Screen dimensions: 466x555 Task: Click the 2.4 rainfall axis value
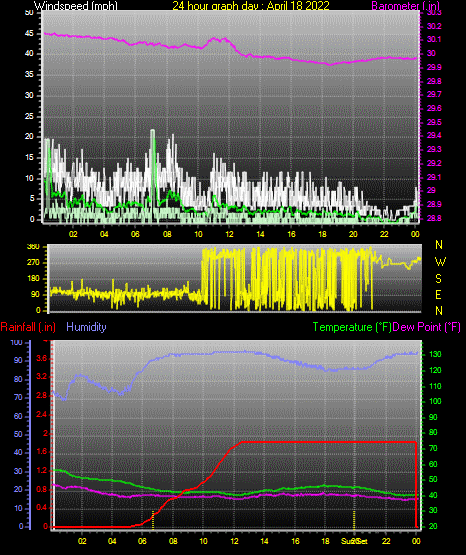41,414
